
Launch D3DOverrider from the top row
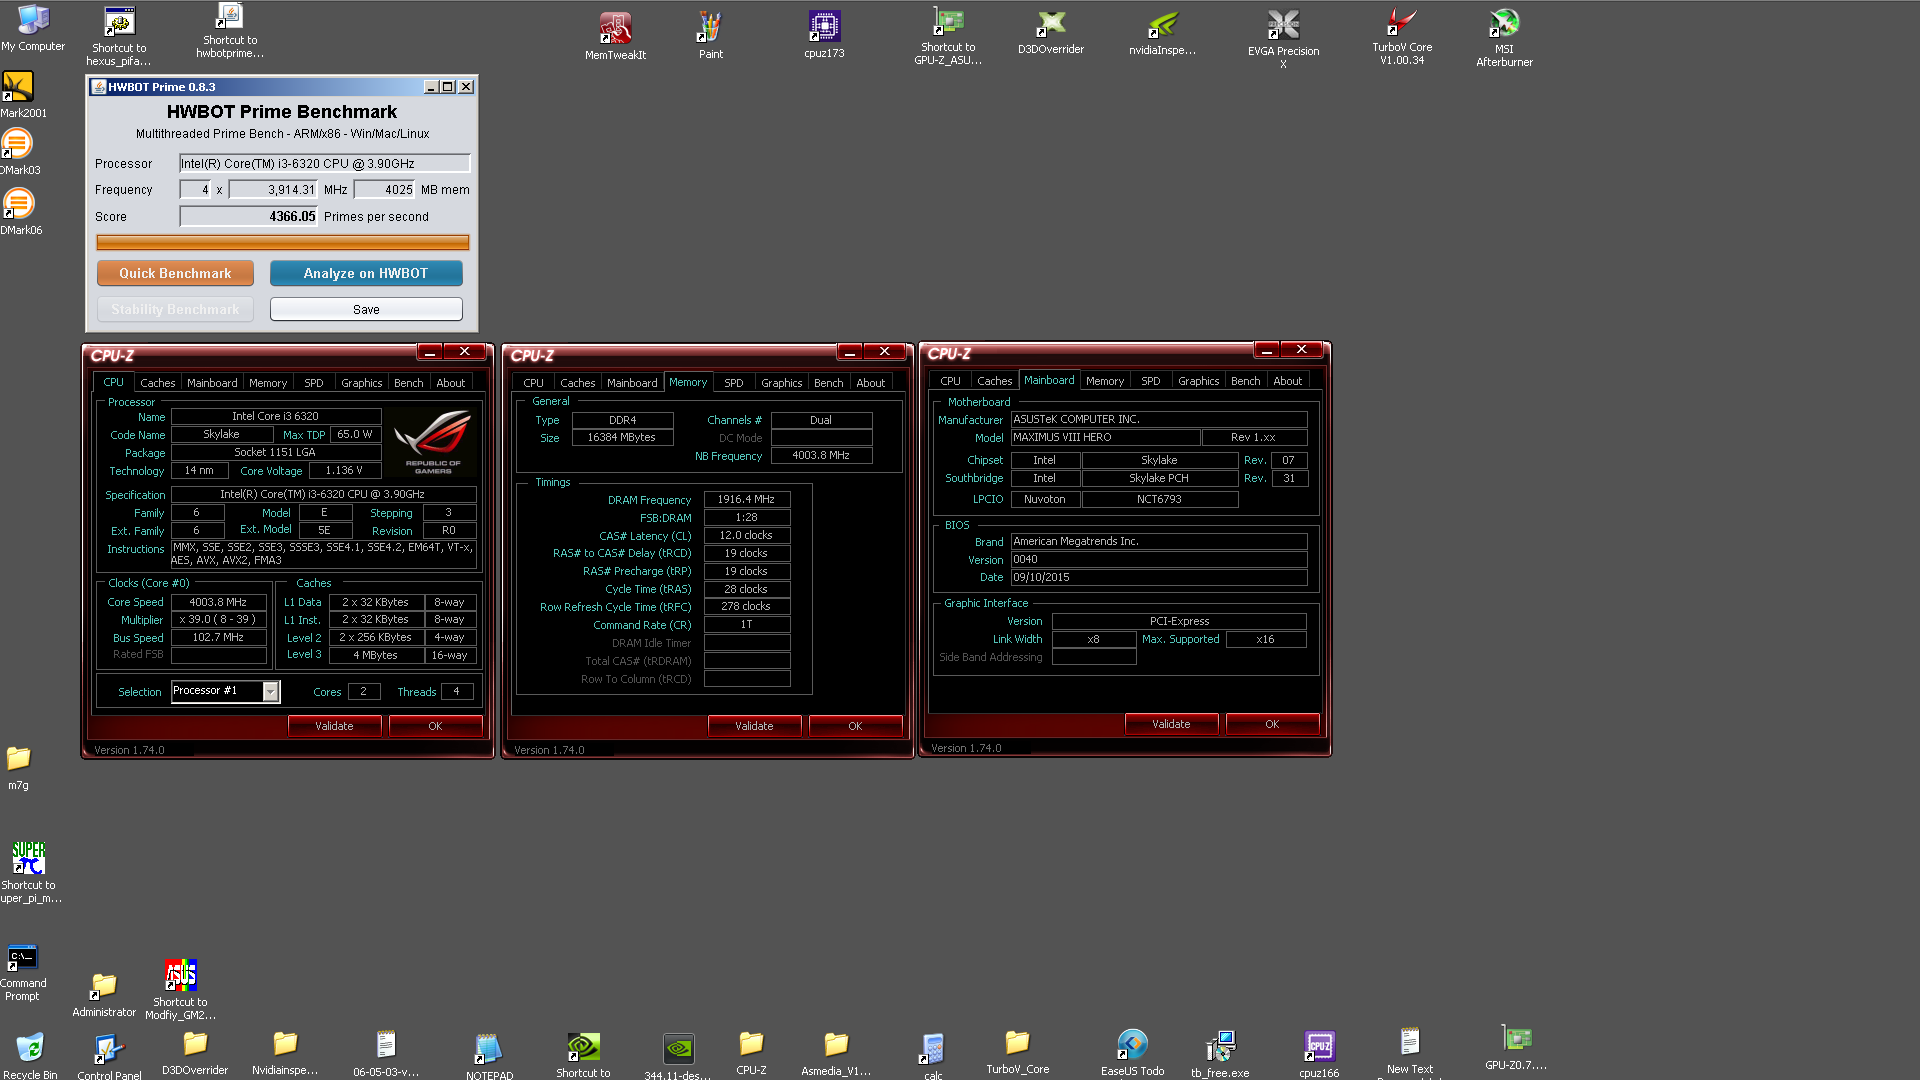[1050, 32]
